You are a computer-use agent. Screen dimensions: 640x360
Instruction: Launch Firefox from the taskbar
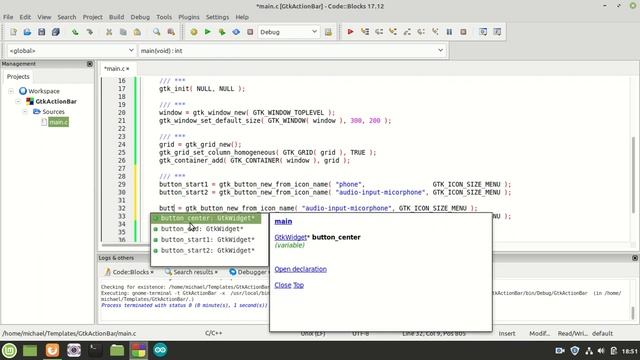click(52, 350)
